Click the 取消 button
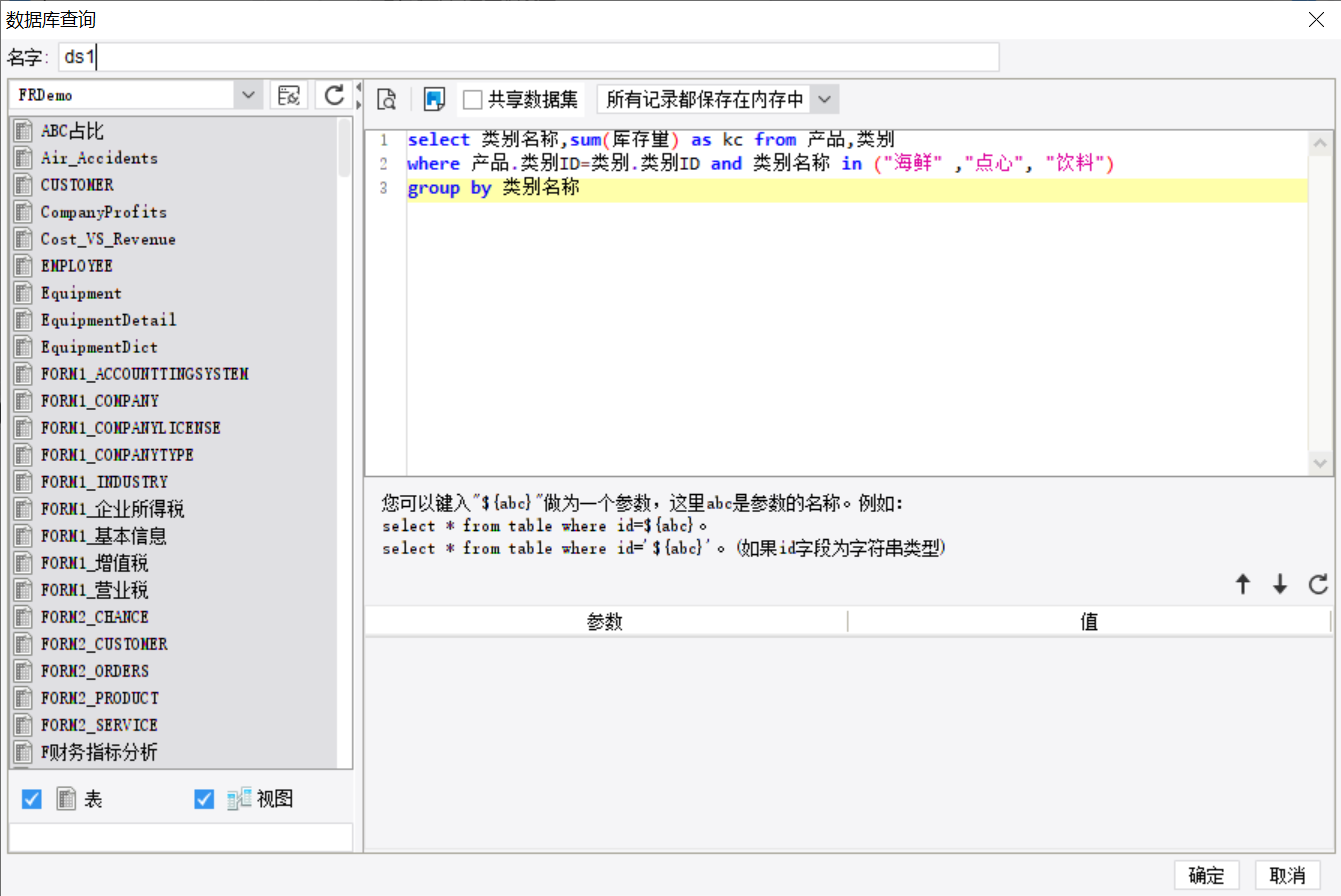 (1288, 875)
